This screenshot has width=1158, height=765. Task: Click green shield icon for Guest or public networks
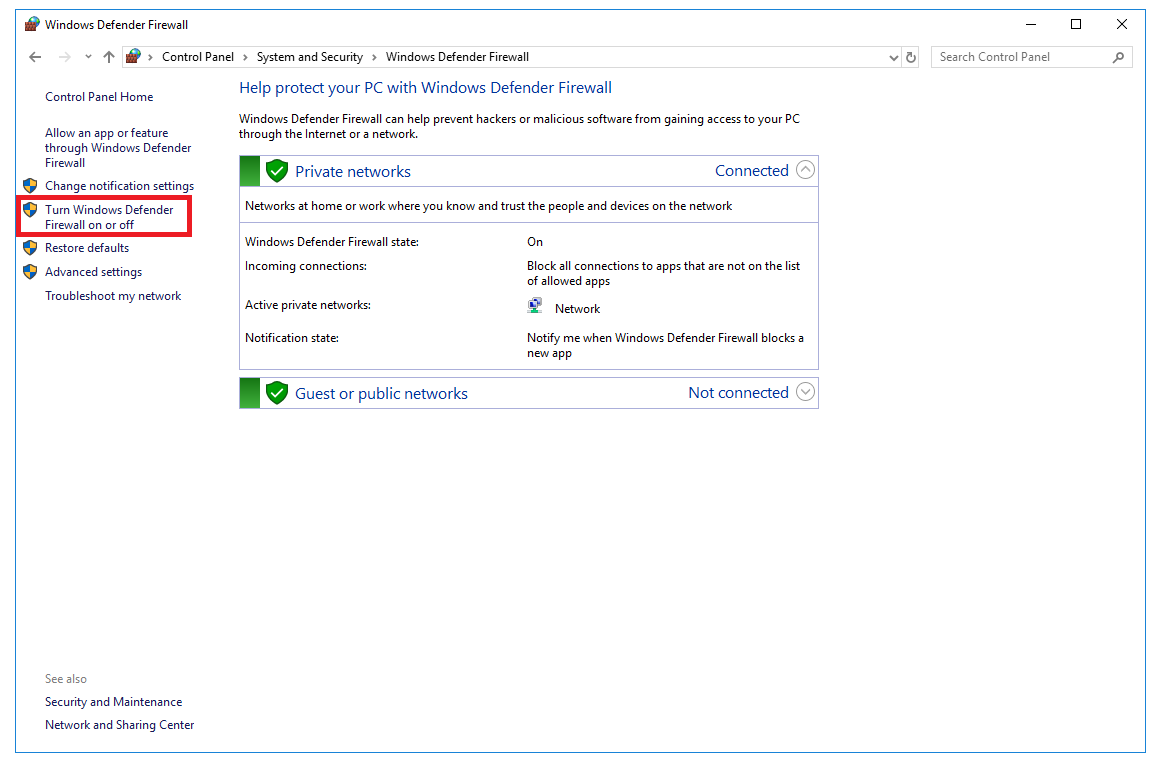pos(277,394)
